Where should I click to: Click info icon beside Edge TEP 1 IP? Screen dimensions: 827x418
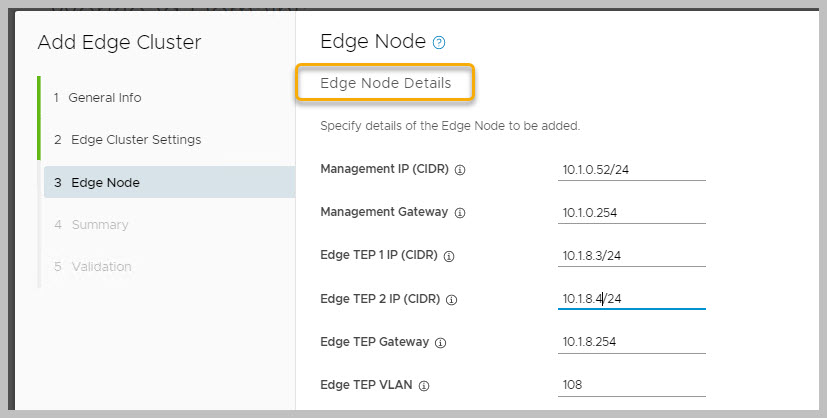(x=449, y=256)
